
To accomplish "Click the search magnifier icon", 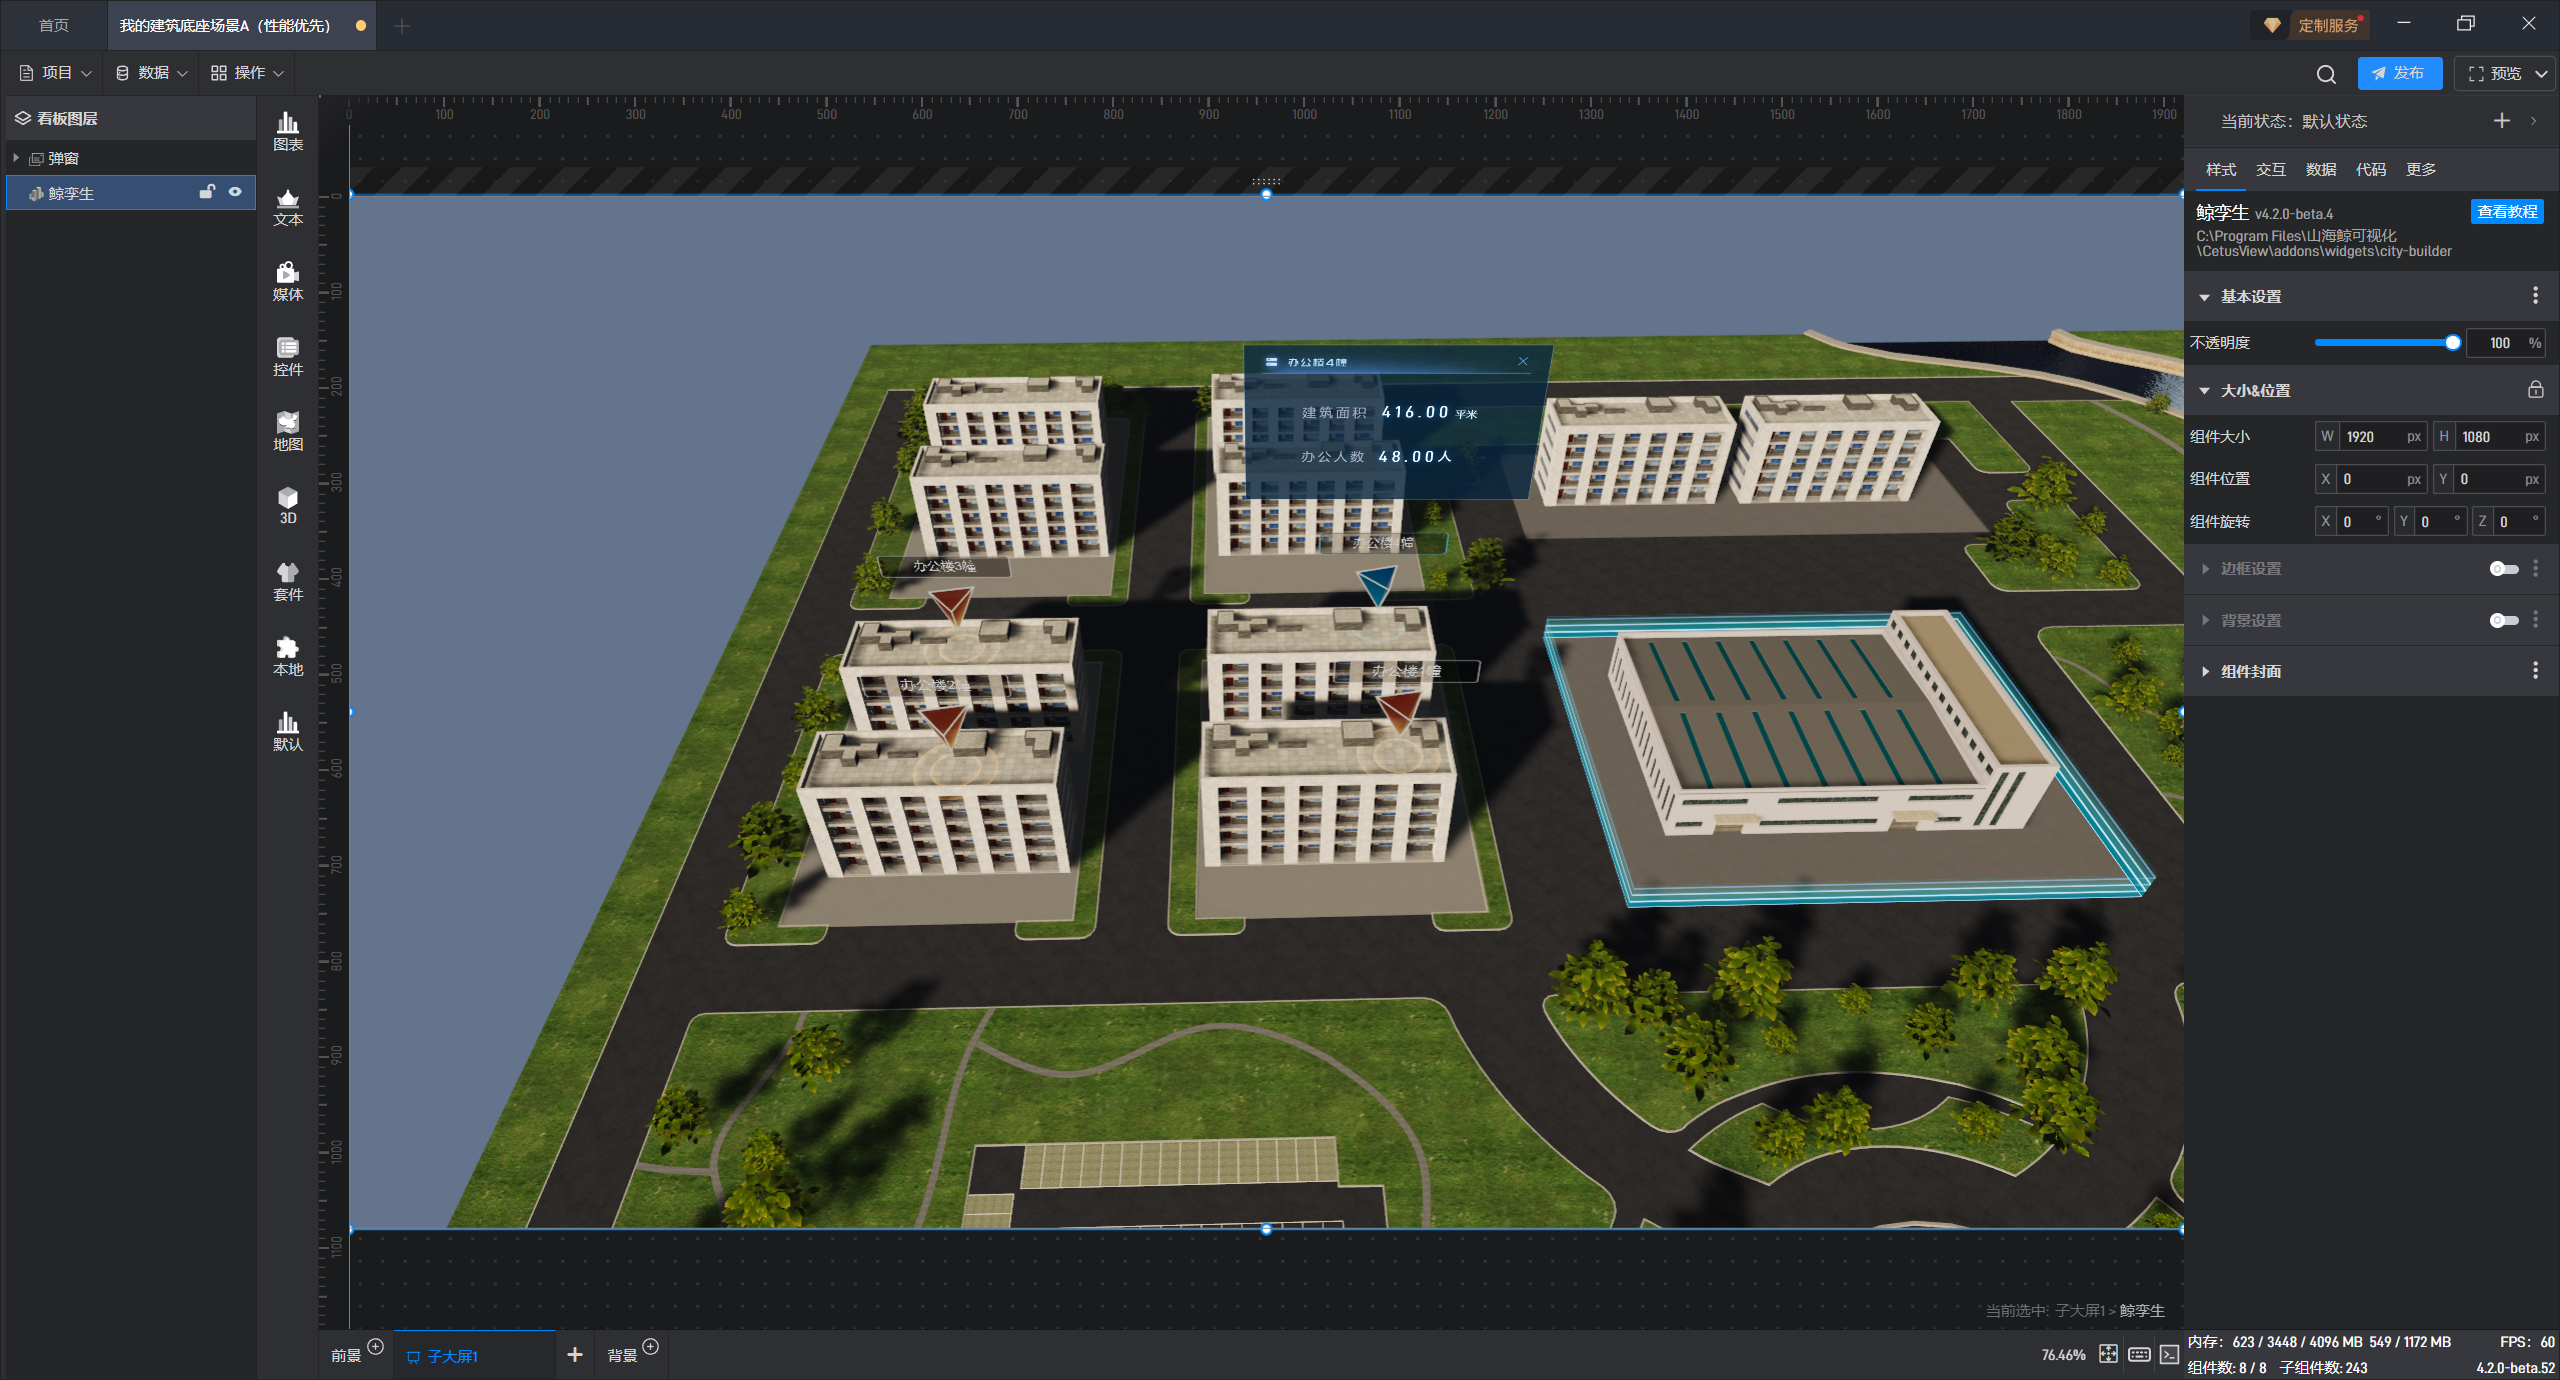I will click(2326, 74).
